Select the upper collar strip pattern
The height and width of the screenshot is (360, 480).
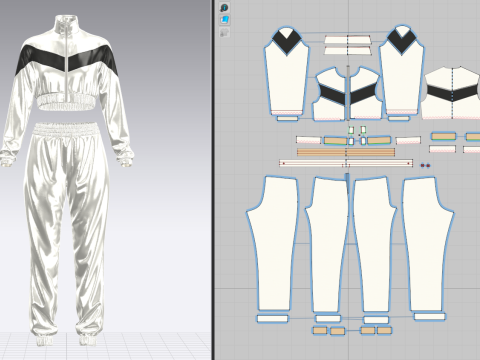pyautogui.click(x=348, y=40)
